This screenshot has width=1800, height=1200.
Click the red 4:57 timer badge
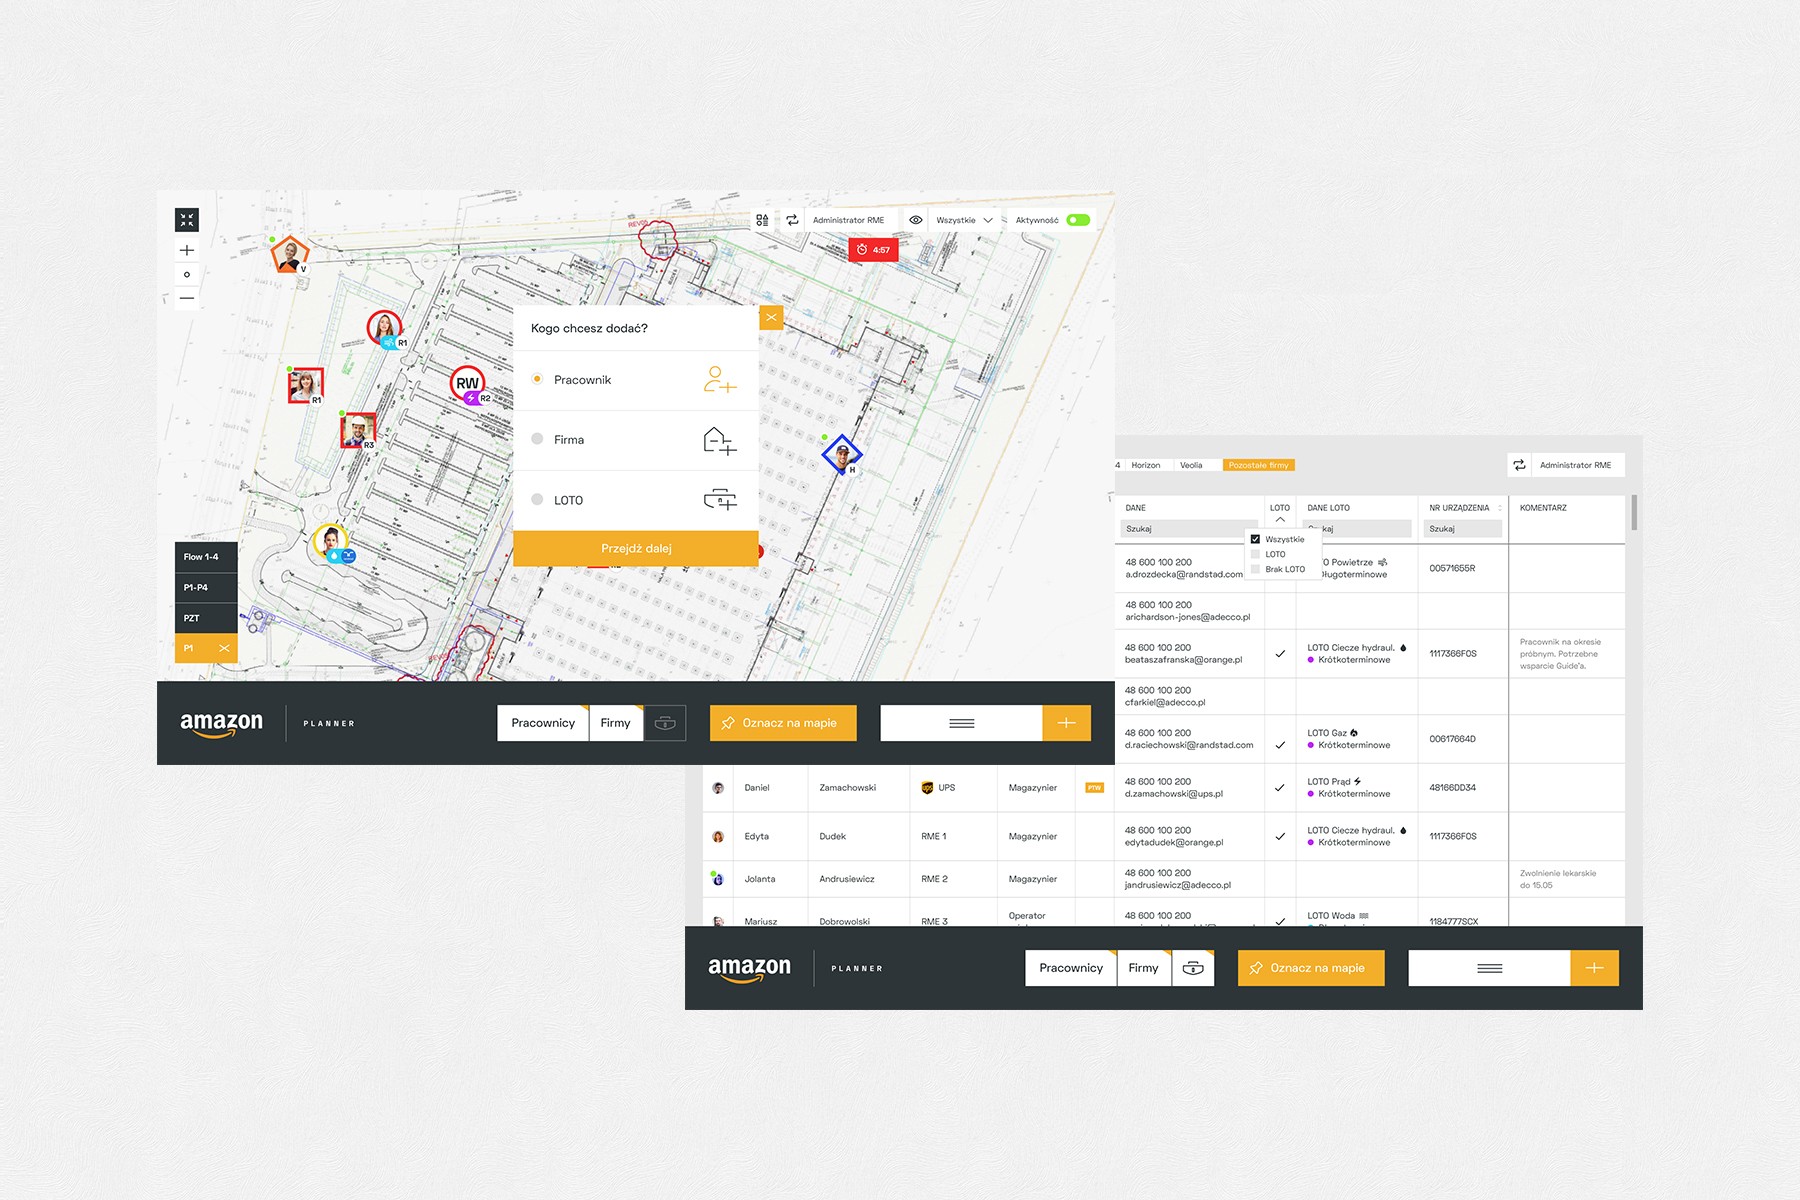pyautogui.click(x=873, y=250)
